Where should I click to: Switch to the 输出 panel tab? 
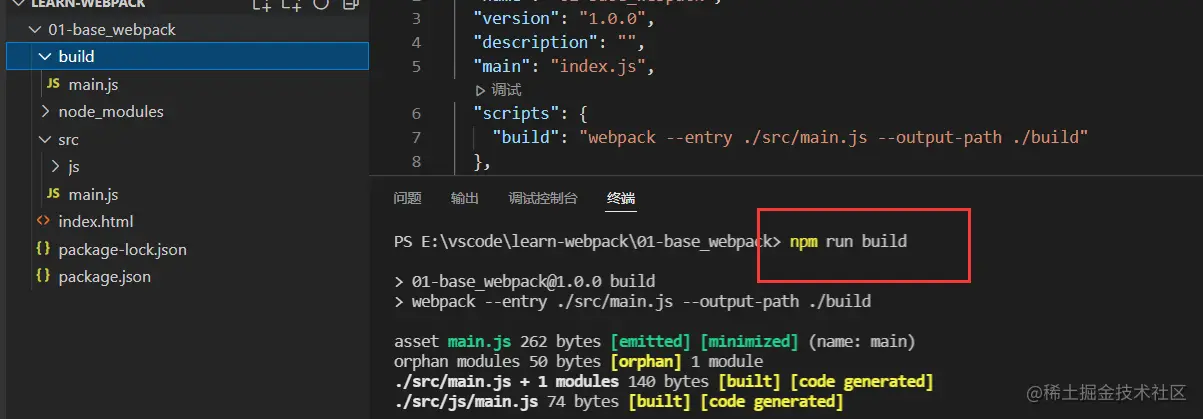pos(464,198)
